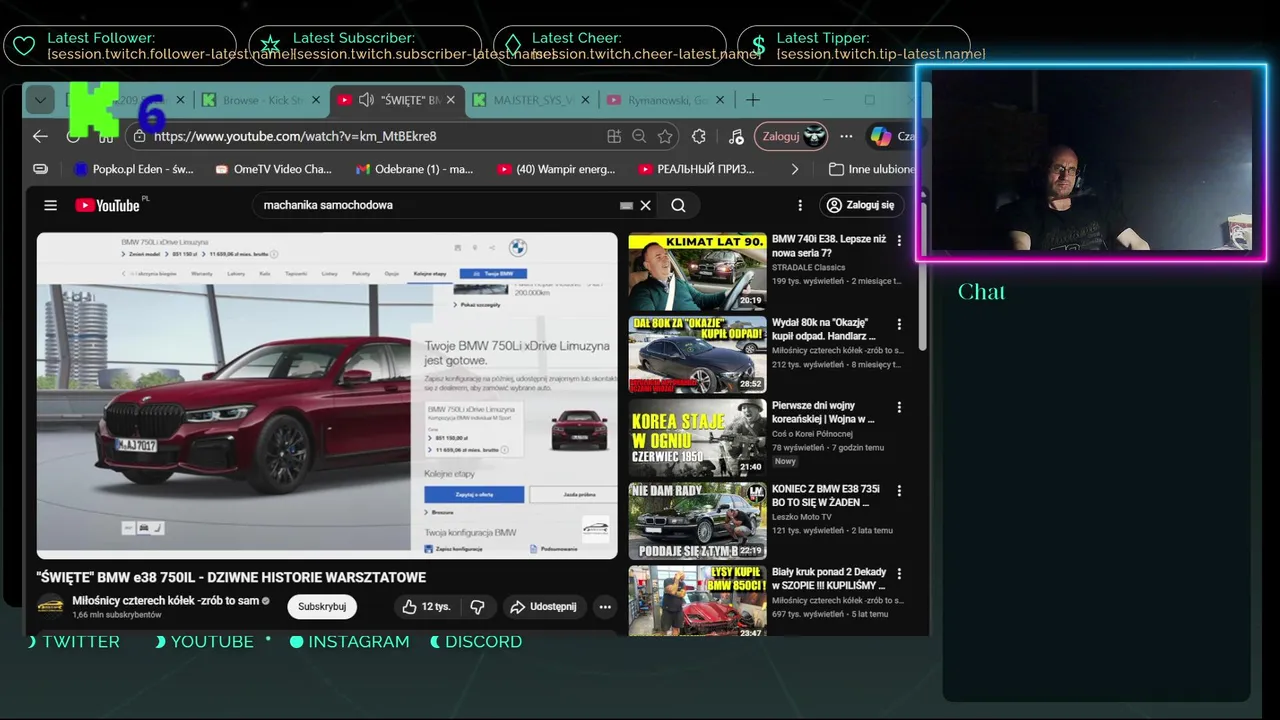Image resolution: width=1280 pixels, height=720 pixels.
Task: Click the Latest Follower heart icon
Action: click(x=24, y=46)
